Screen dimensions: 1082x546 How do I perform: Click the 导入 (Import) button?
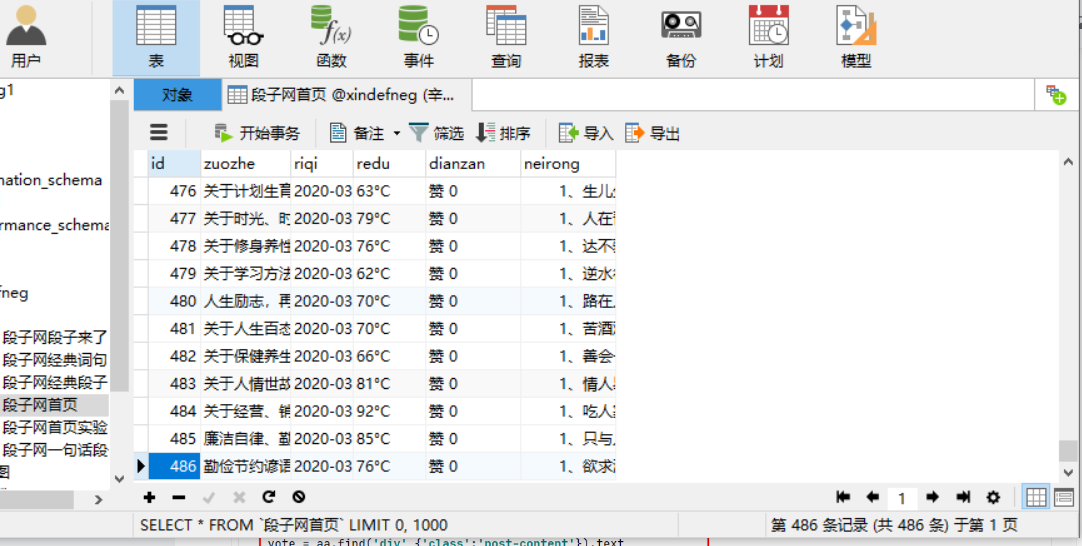click(586, 133)
